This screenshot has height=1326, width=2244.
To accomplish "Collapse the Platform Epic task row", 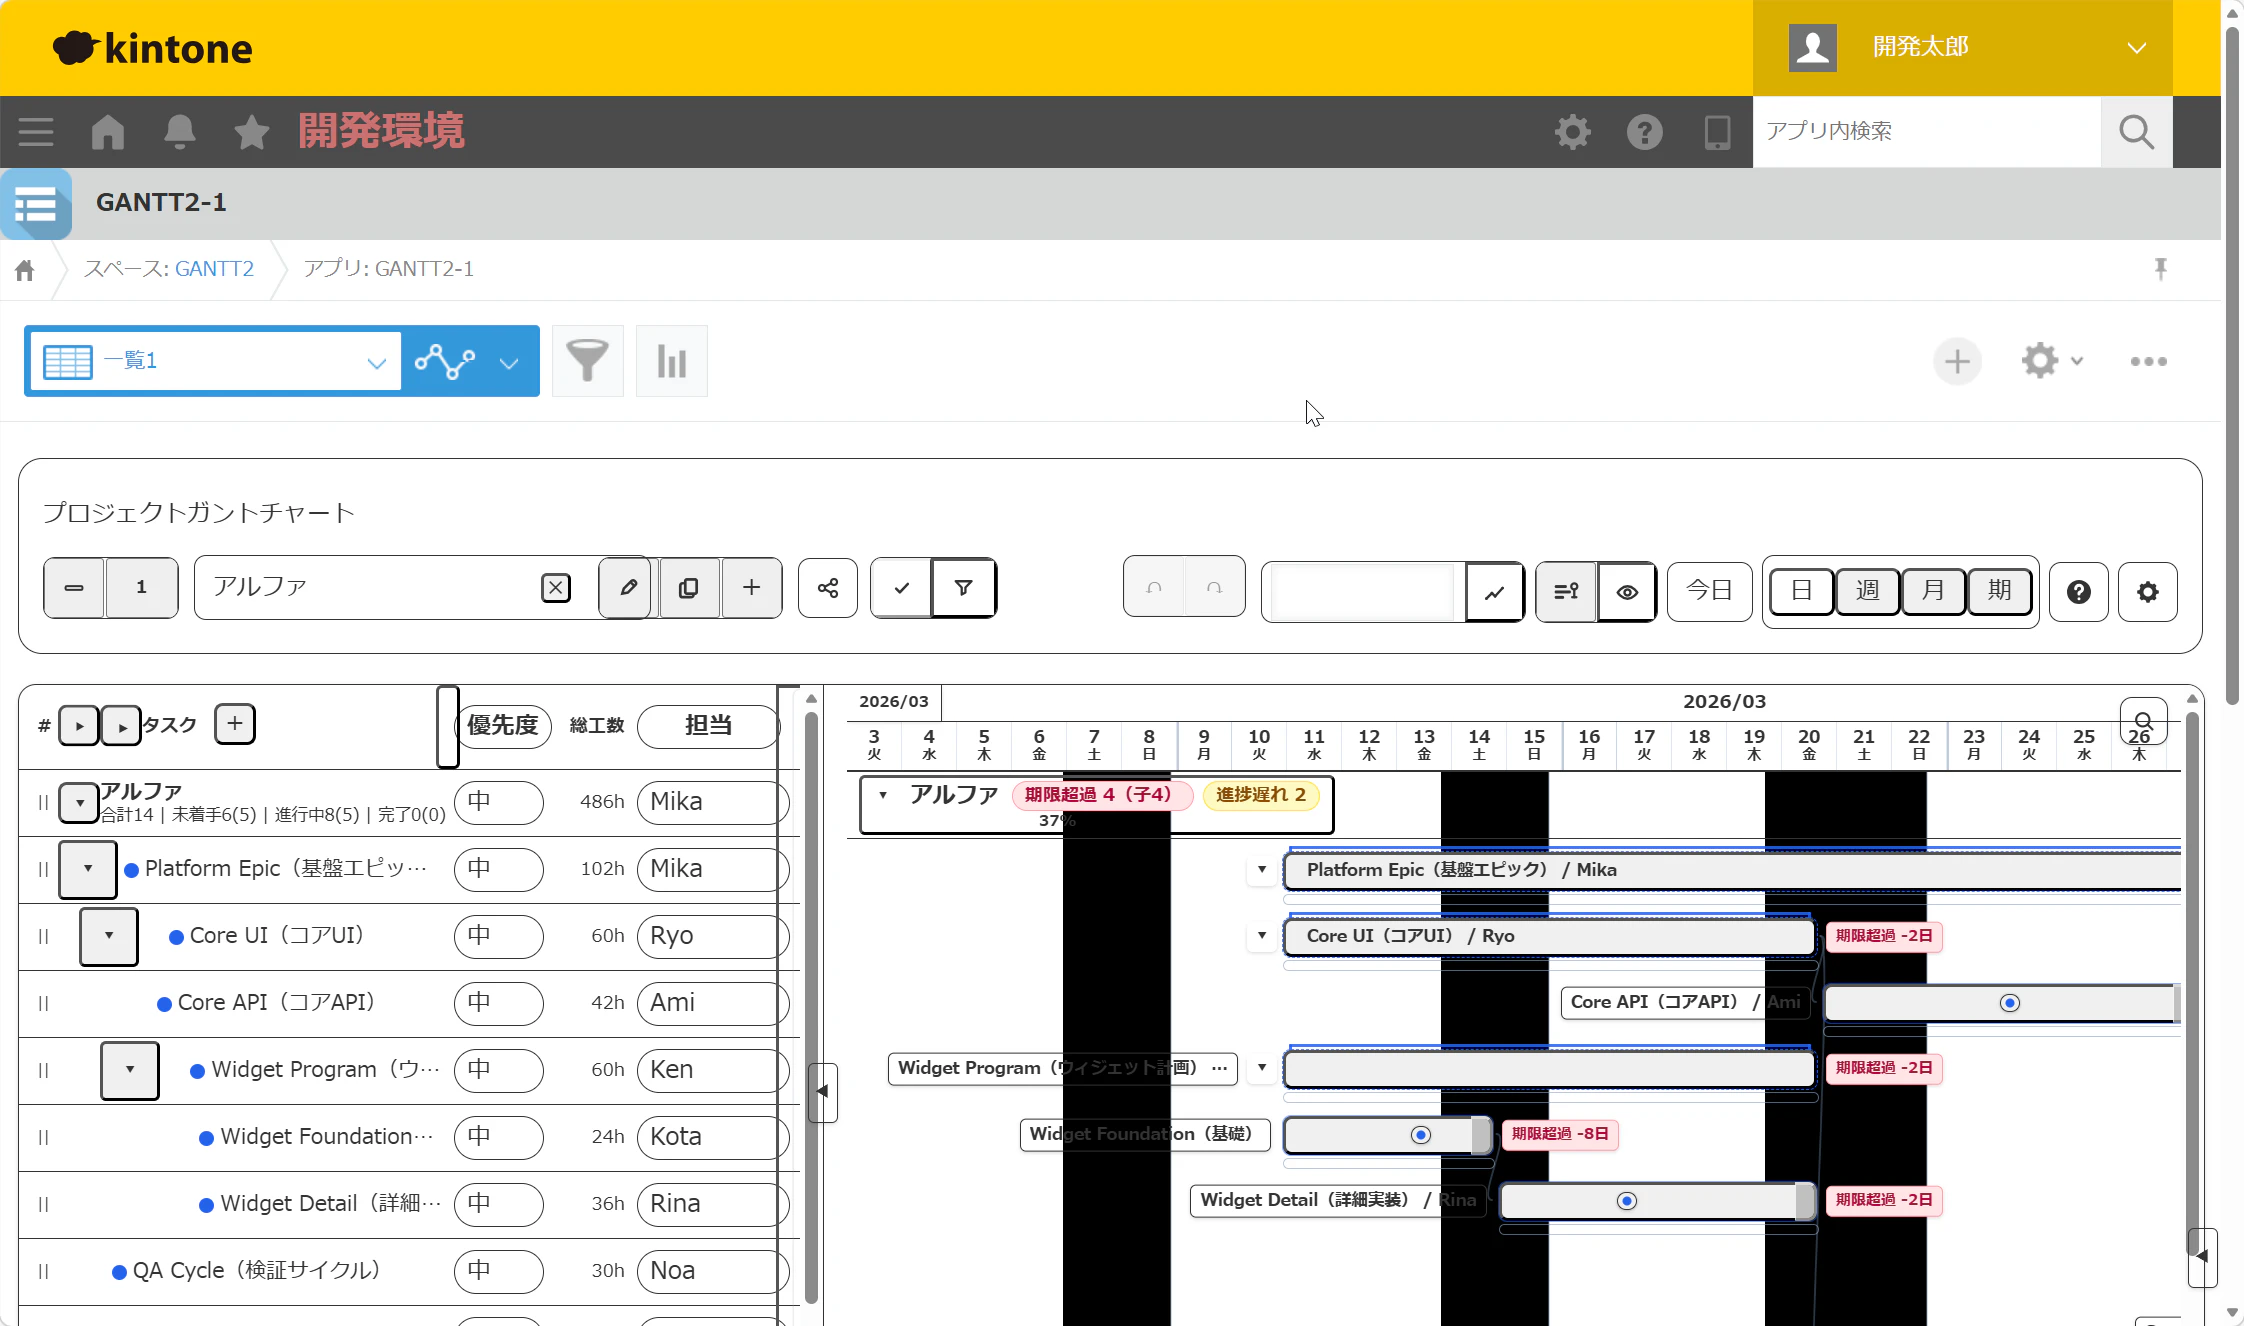I will pyautogui.click(x=88, y=869).
